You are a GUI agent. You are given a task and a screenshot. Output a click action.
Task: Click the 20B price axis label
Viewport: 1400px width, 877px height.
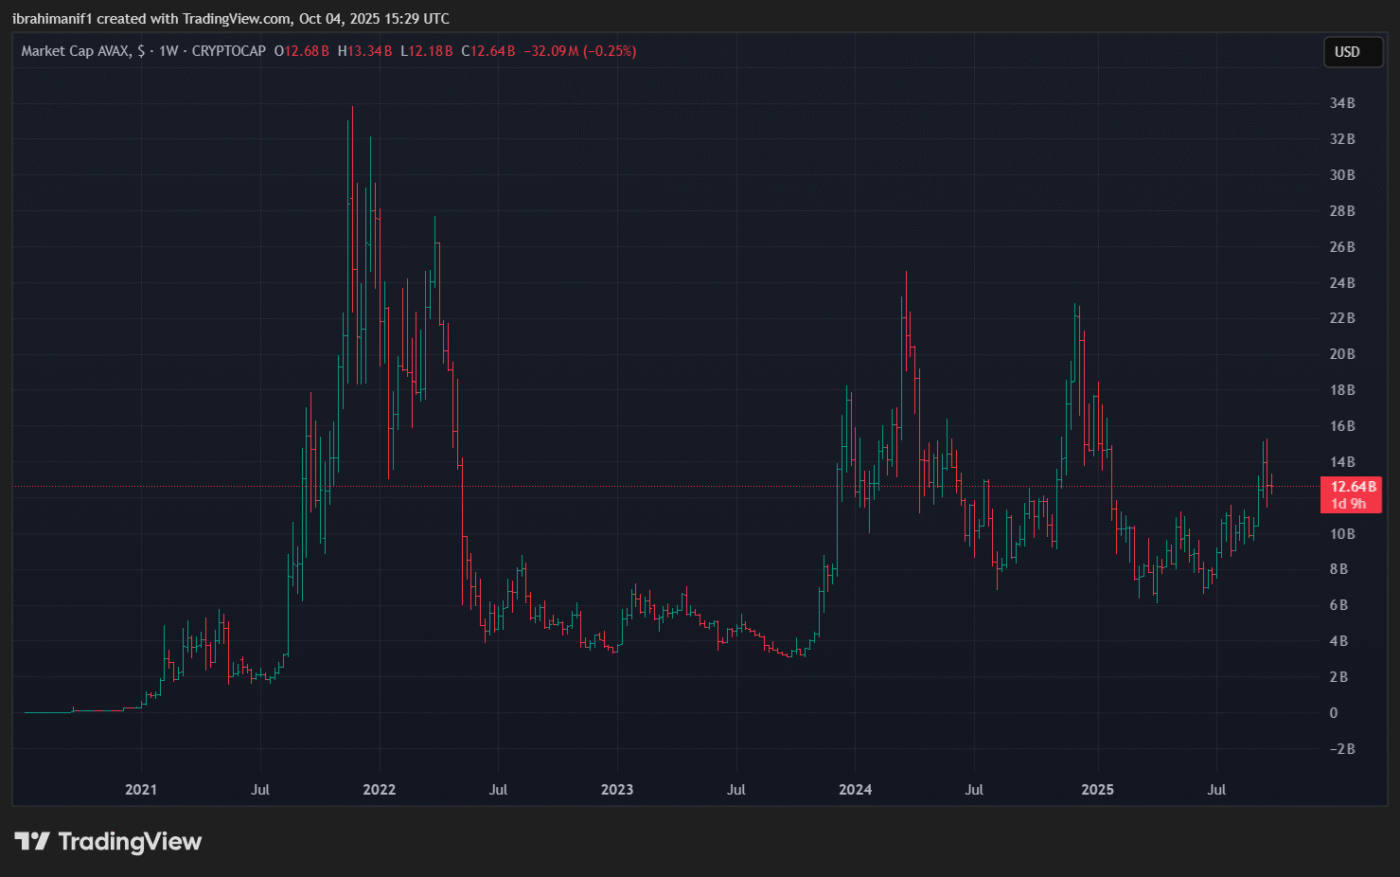[x=1342, y=354]
